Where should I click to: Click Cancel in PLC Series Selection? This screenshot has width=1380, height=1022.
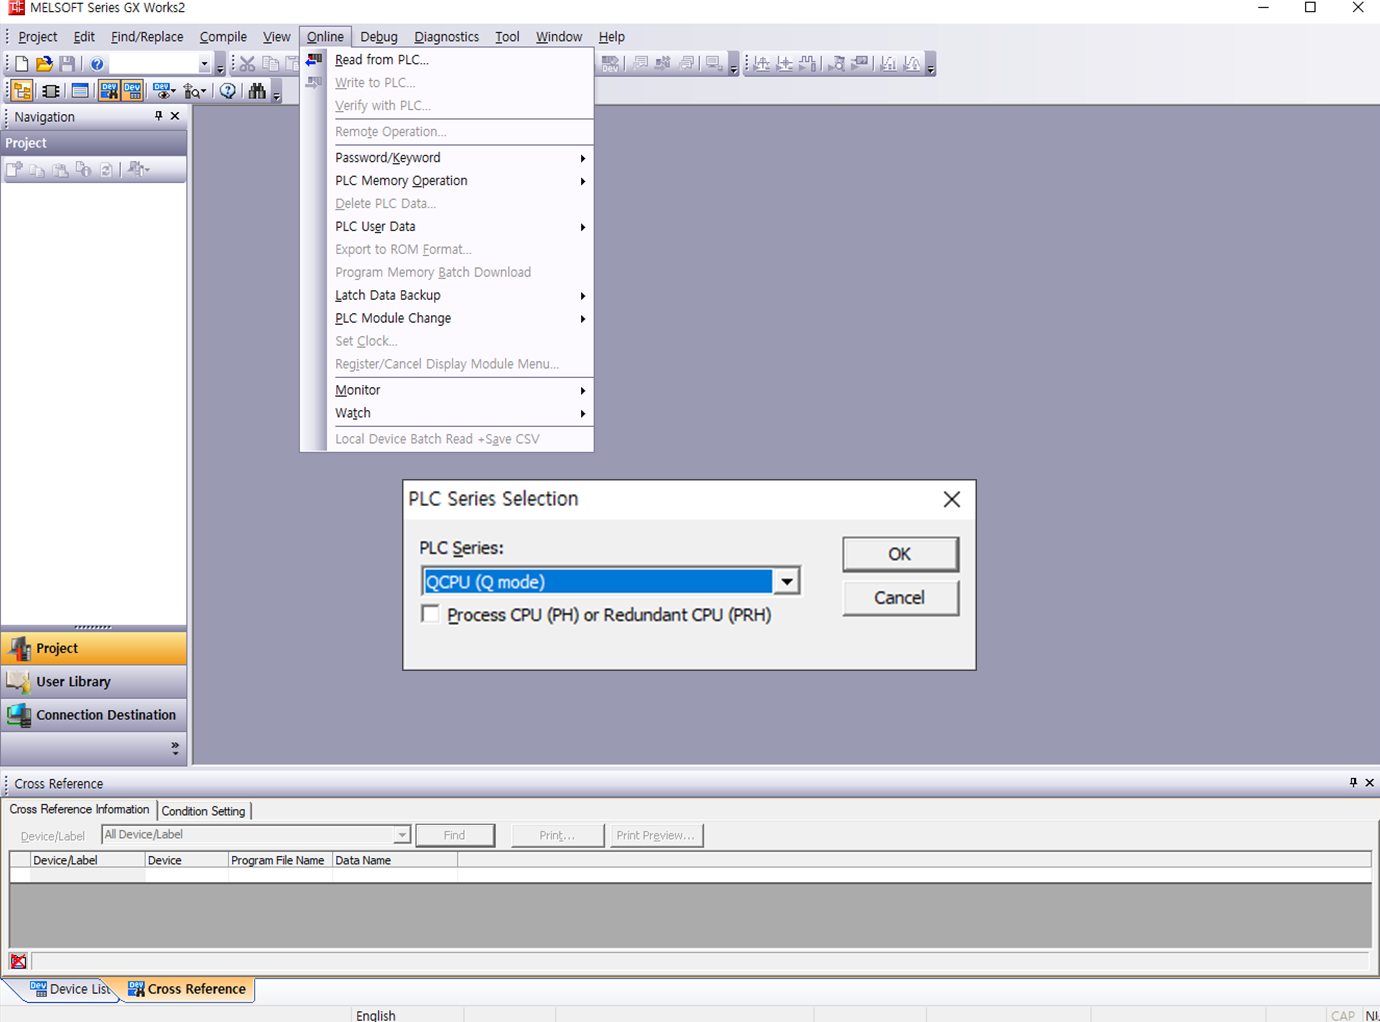click(x=900, y=598)
